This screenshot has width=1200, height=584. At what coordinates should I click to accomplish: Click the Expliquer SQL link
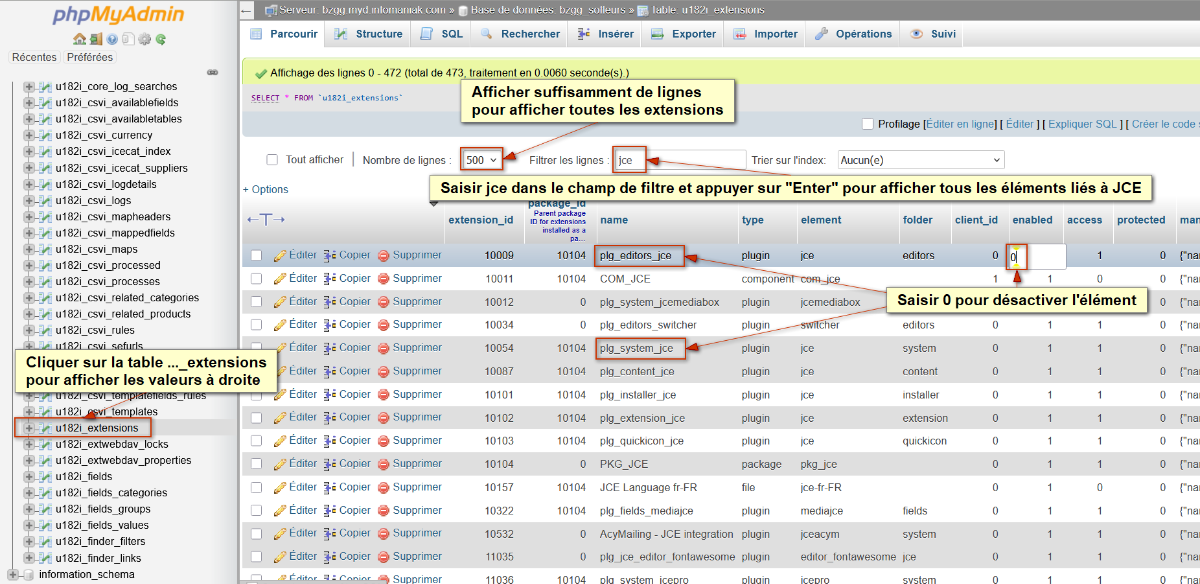[x=1084, y=124]
